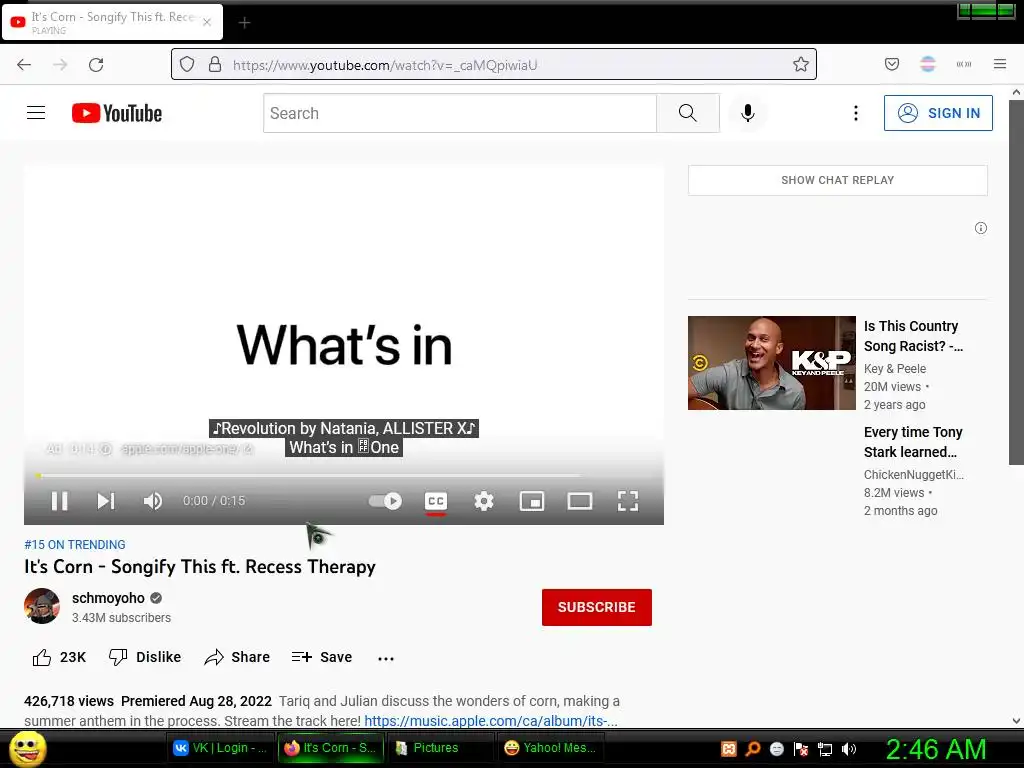Click the tray volume speaker icon
The width and height of the screenshot is (1024, 768).
848,749
